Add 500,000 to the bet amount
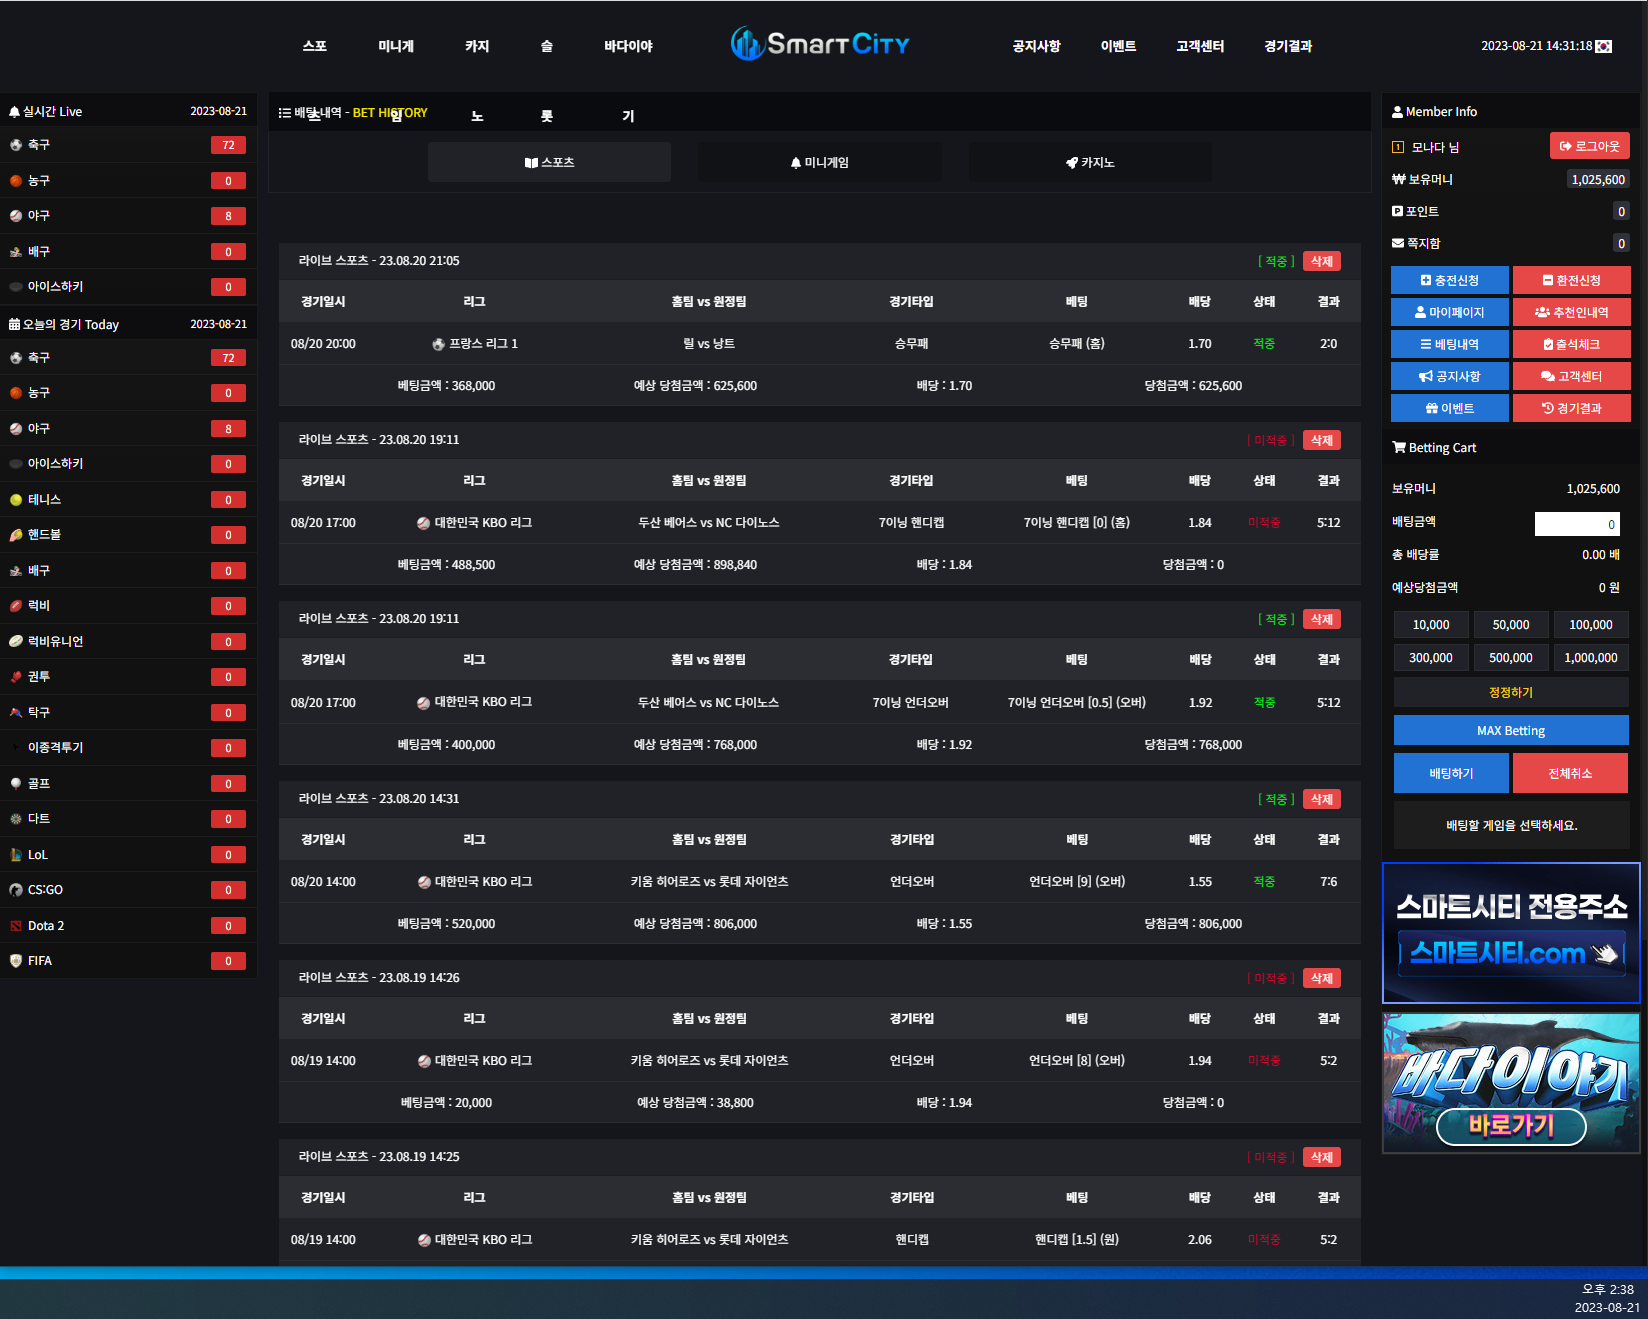 [x=1511, y=658]
